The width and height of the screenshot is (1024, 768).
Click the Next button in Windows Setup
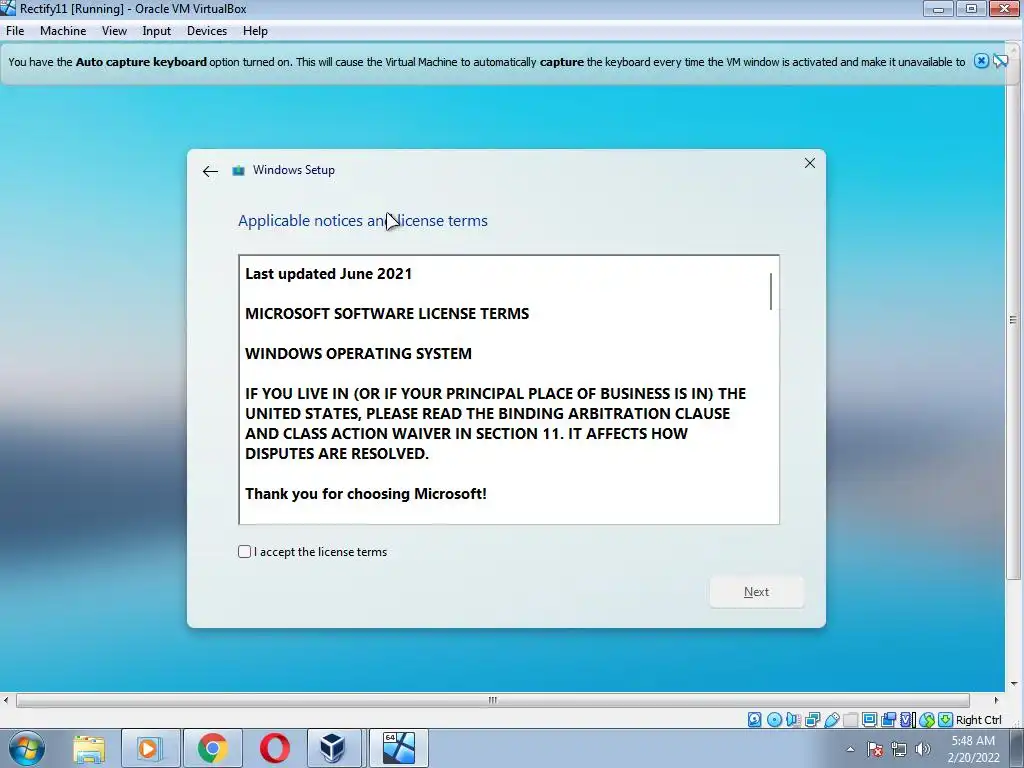point(757,592)
